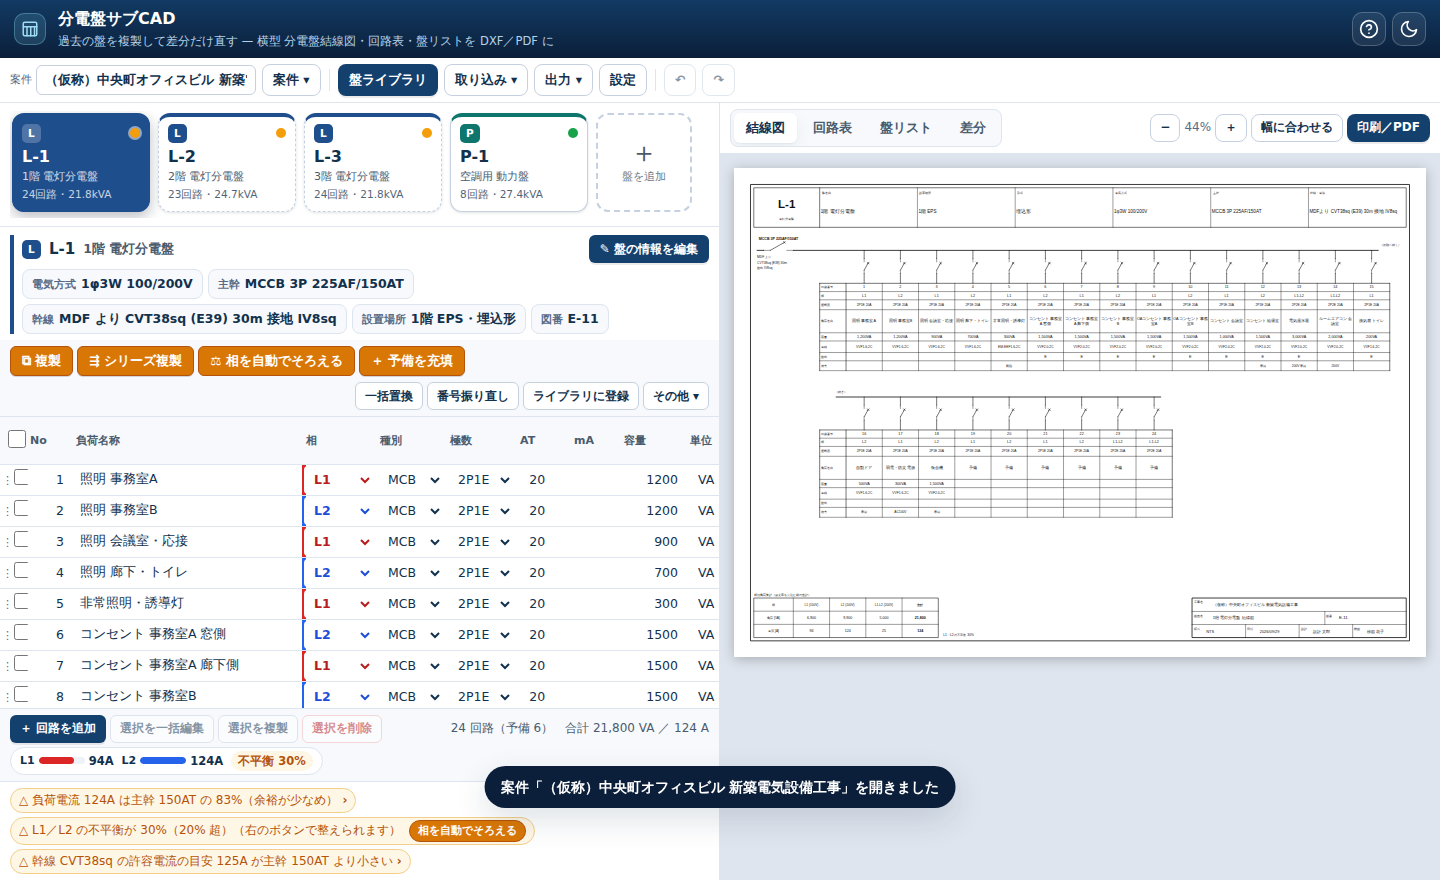Open 極数 dropdown for 照明 事務室B
The width and height of the screenshot is (1440, 880).
(484, 511)
